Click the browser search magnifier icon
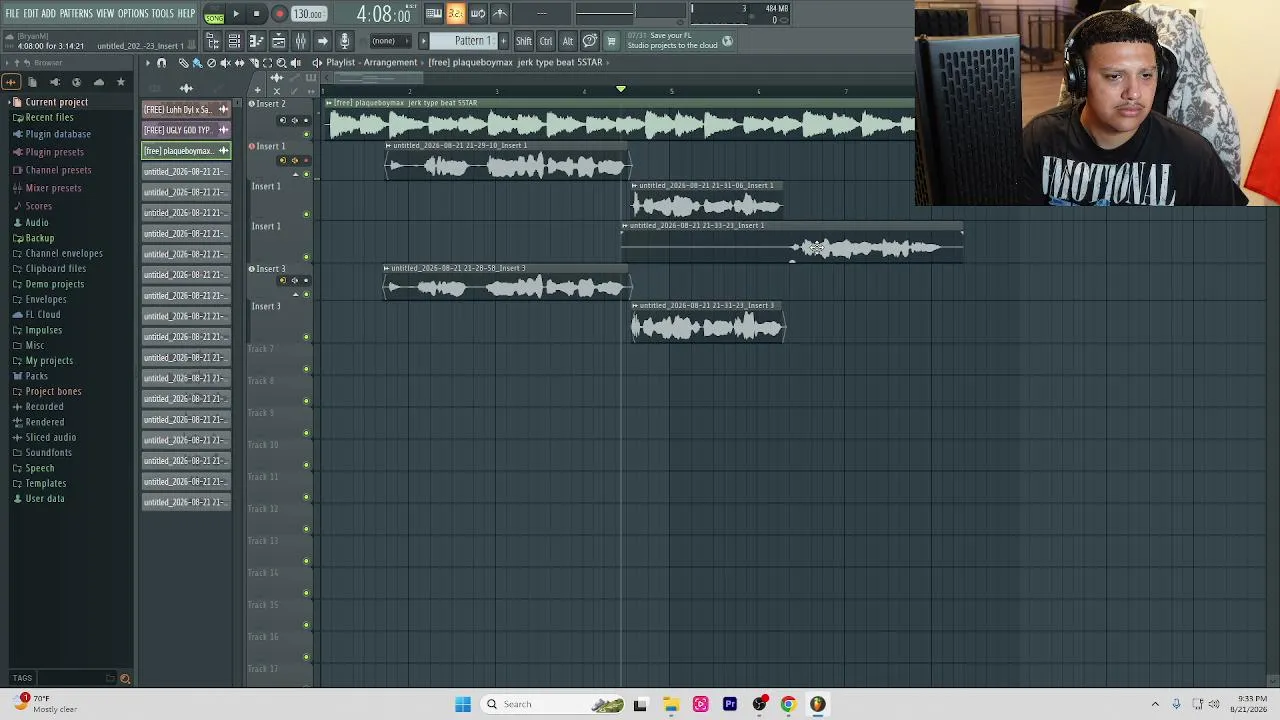The width and height of the screenshot is (1280, 720). pyautogui.click(x=125, y=679)
